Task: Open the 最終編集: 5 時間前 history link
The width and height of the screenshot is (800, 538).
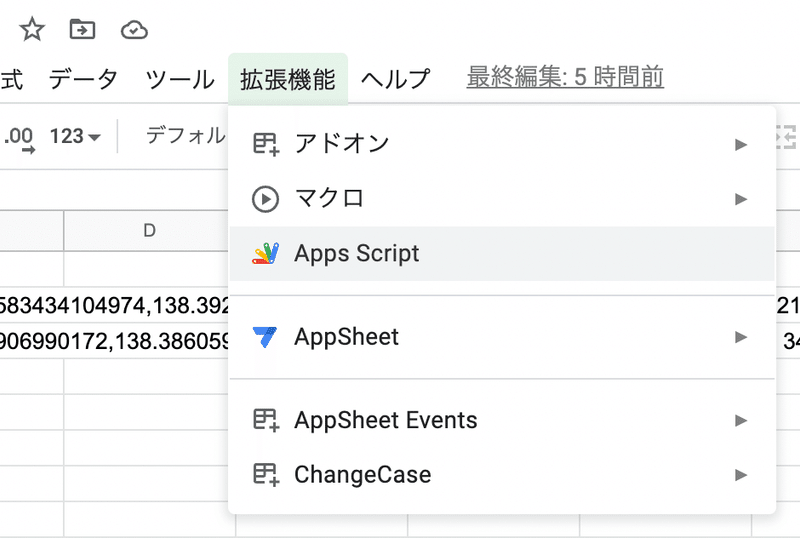Action: [x=565, y=77]
